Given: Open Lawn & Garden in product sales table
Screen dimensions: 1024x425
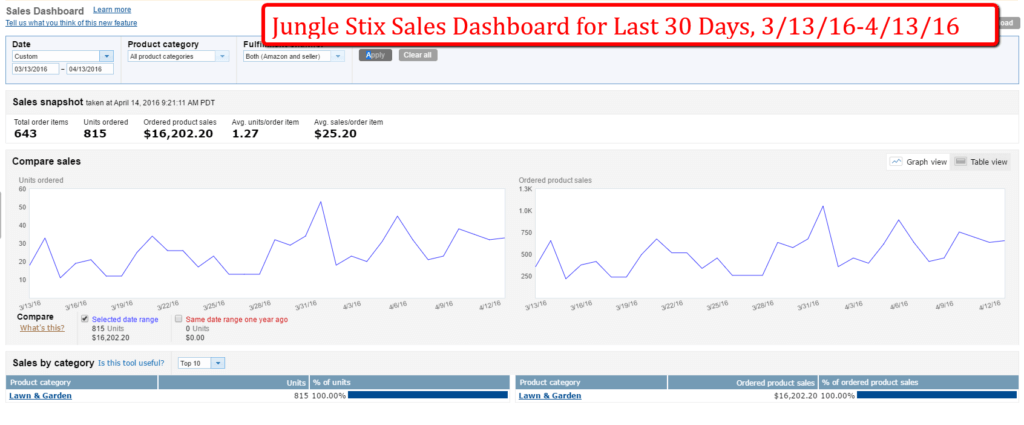Looking at the screenshot, I should pyautogui.click(x=550, y=396).
